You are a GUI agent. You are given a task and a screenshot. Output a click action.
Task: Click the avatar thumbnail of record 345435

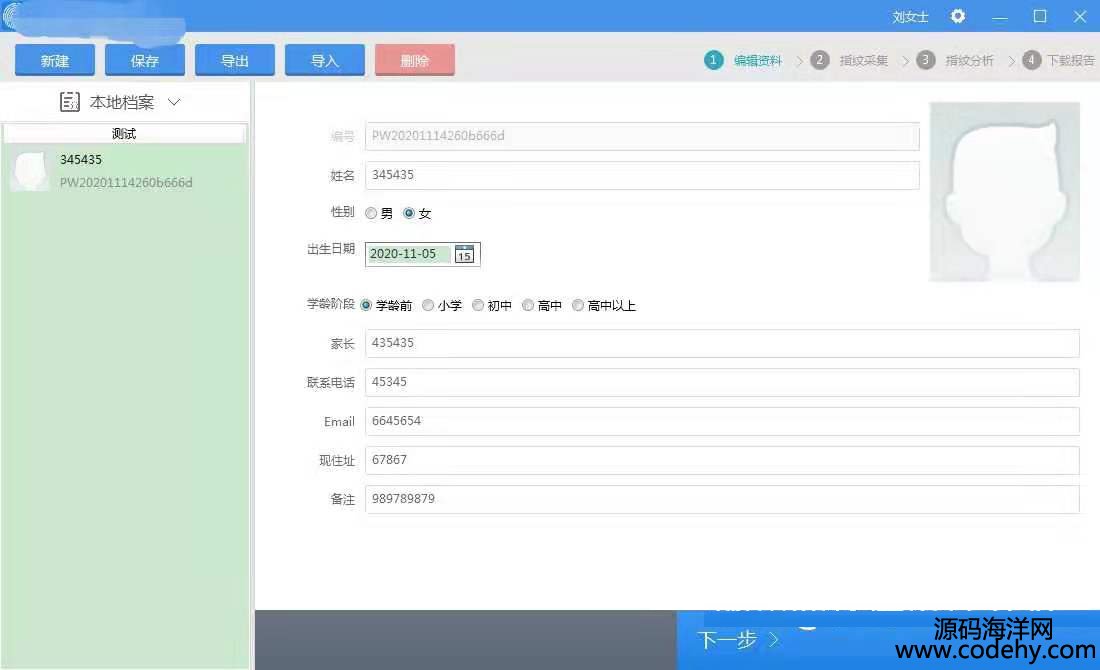coord(31,170)
